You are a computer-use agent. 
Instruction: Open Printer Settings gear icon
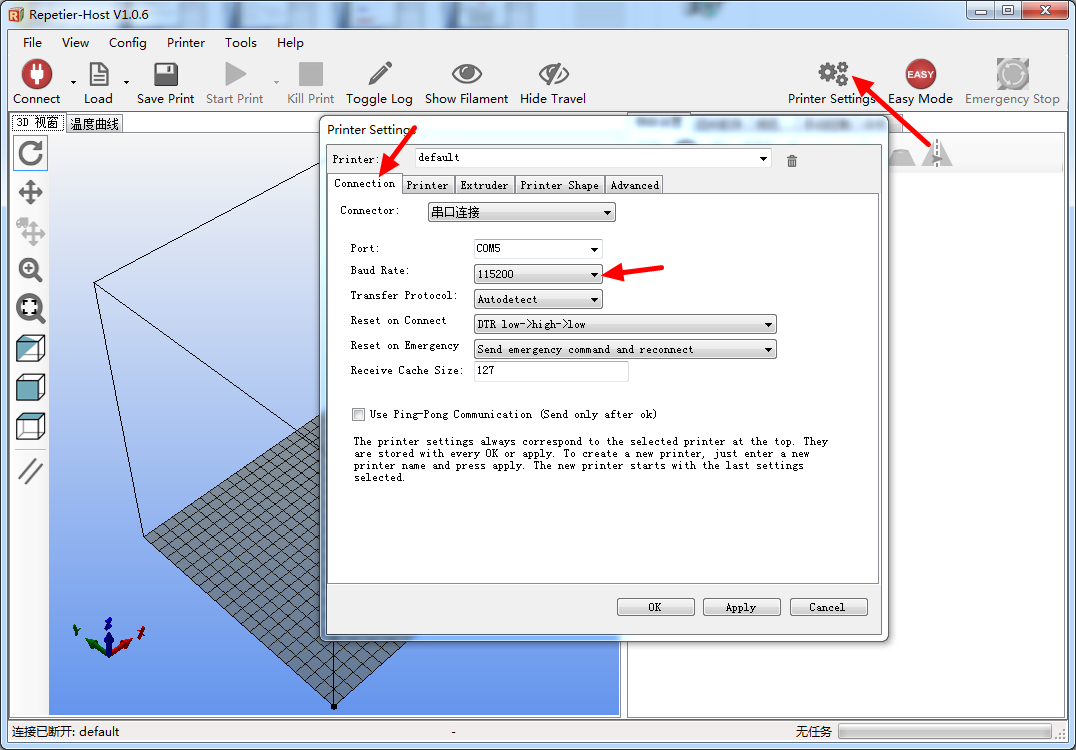pyautogui.click(x=832, y=75)
